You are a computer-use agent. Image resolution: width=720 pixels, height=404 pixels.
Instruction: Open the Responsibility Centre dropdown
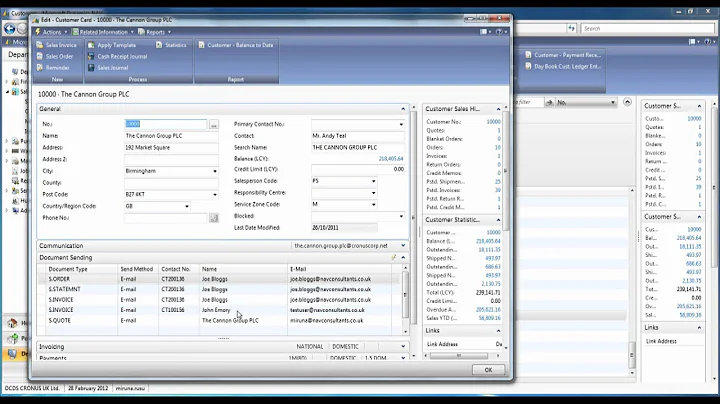pyautogui.click(x=373, y=193)
